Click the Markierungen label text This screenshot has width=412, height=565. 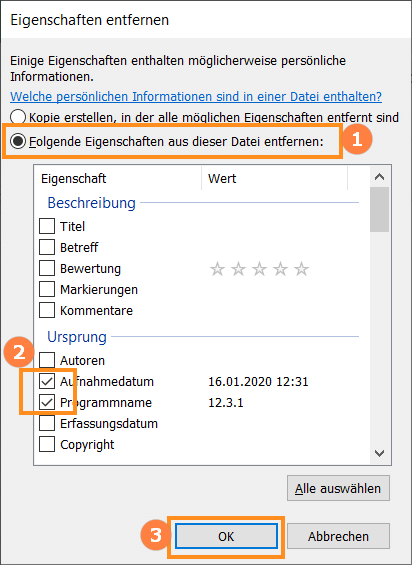[x=99, y=290]
